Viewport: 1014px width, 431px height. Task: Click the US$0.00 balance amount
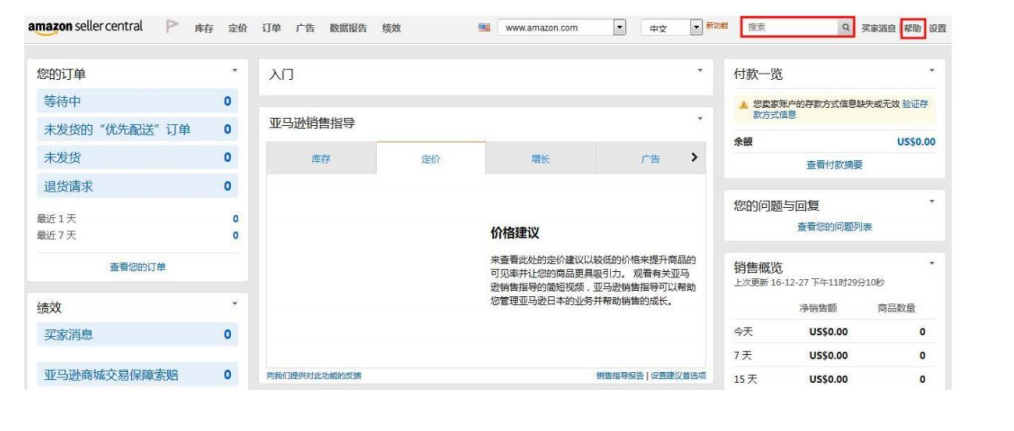pyautogui.click(x=916, y=142)
